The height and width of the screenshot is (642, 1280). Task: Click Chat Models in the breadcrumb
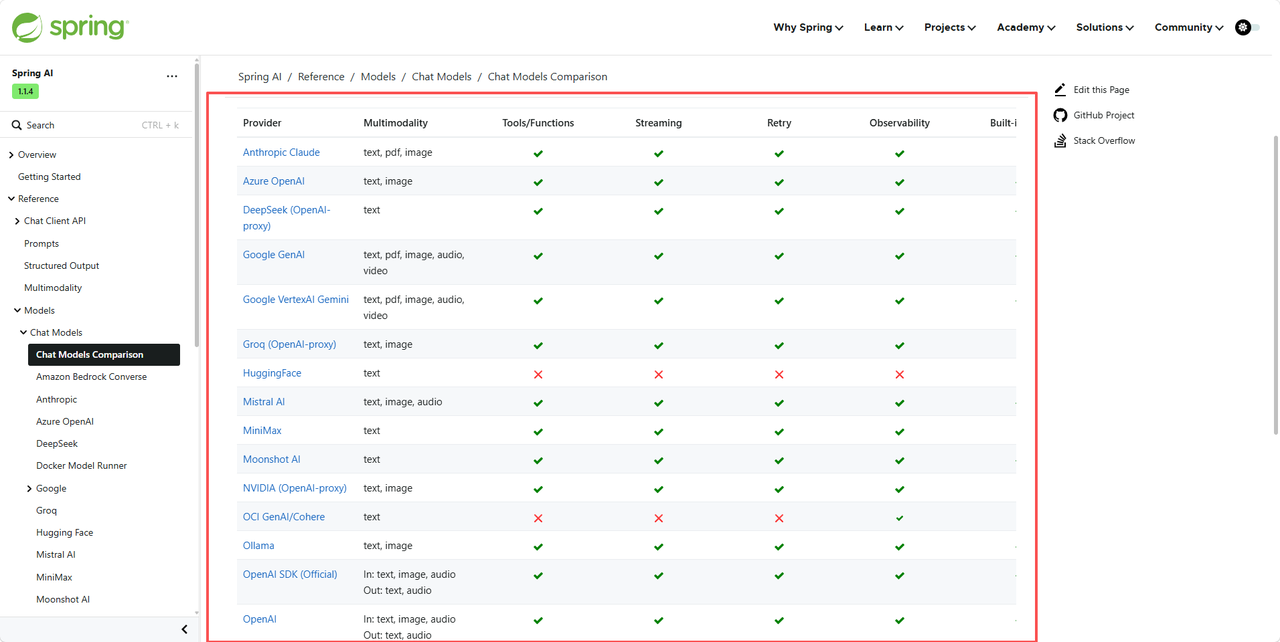[x=441, y=76]
